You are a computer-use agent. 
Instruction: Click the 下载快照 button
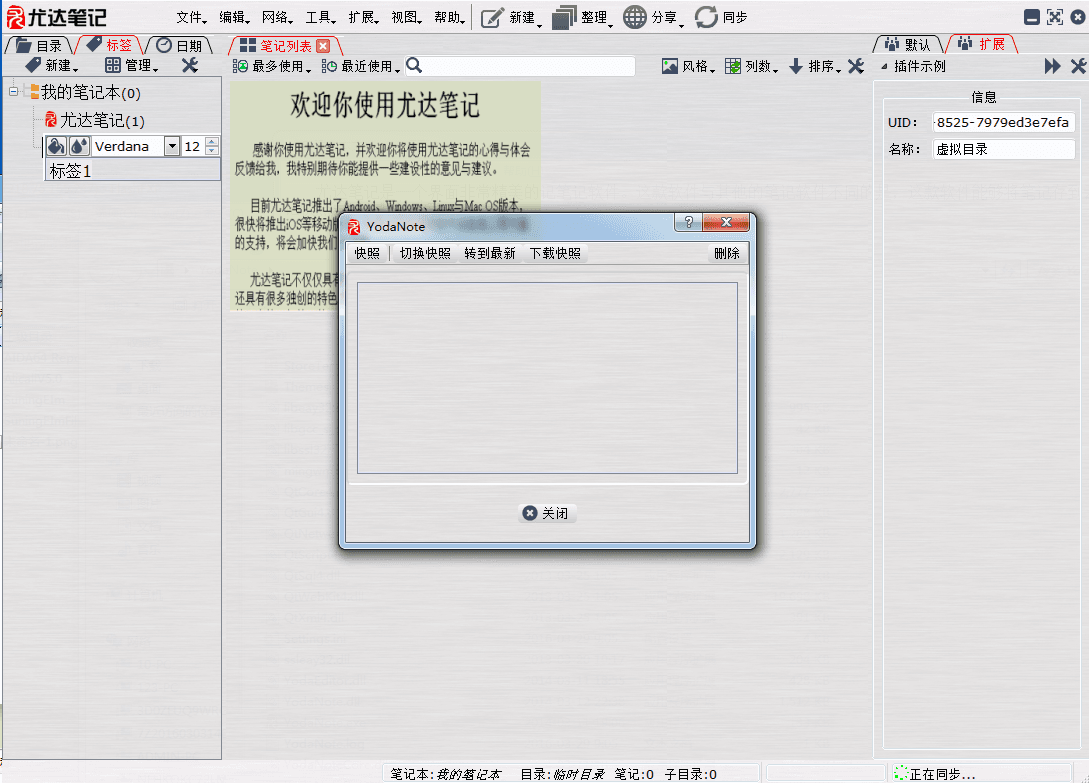(x=555, y=254)
